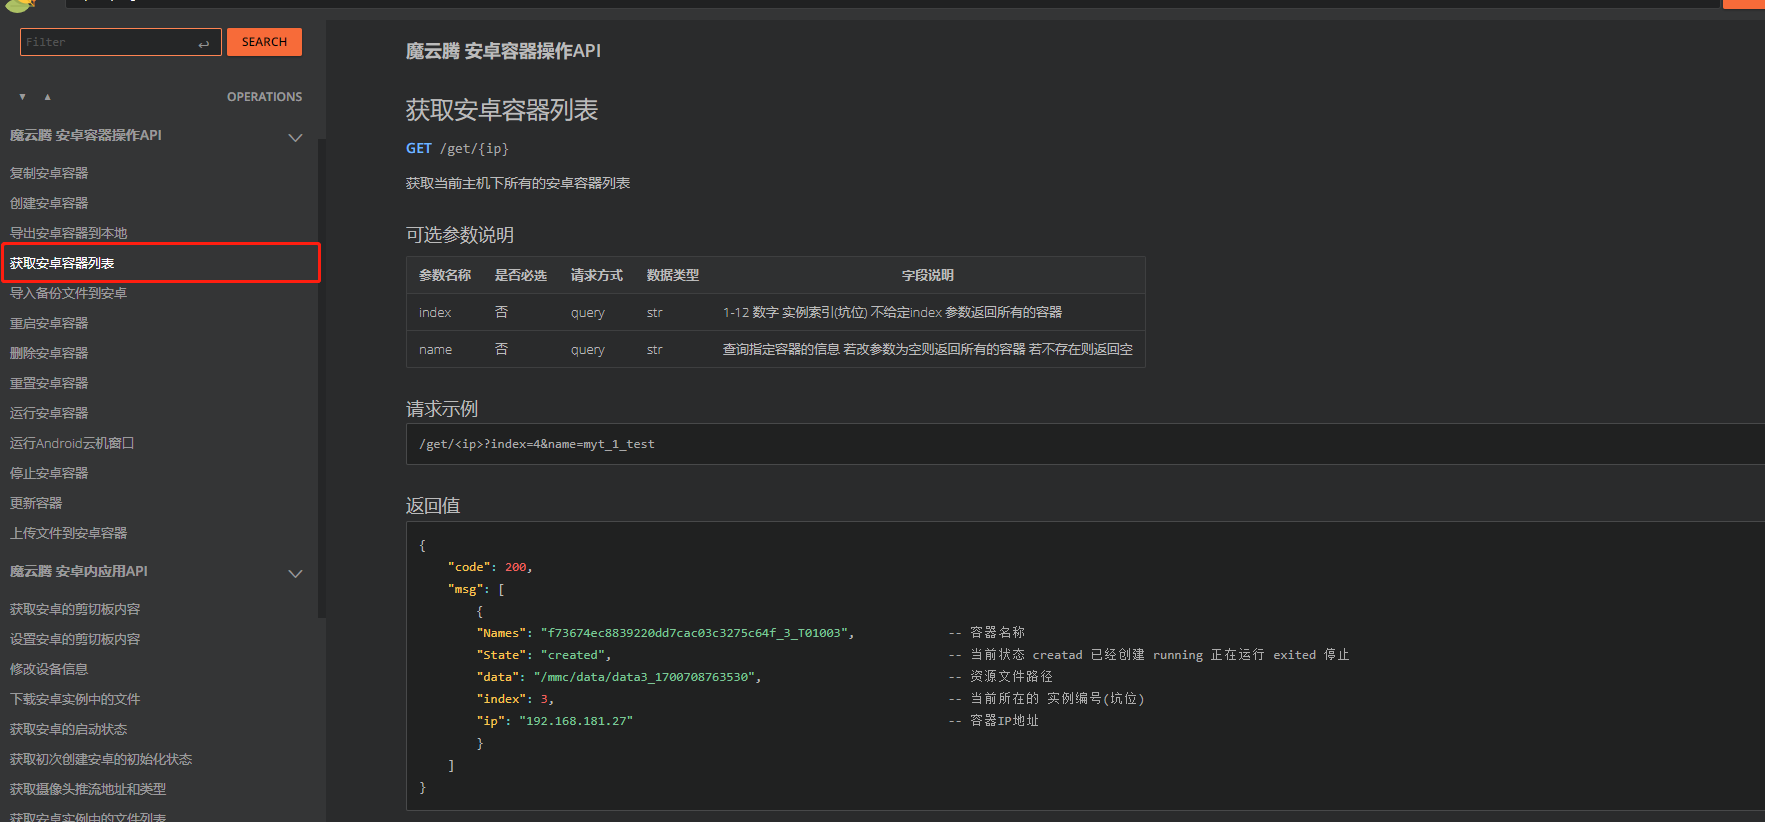This screenshot has height=822, width=1765.
Task: Open the 删除安卓容器 entry
Action: (49, 353)
